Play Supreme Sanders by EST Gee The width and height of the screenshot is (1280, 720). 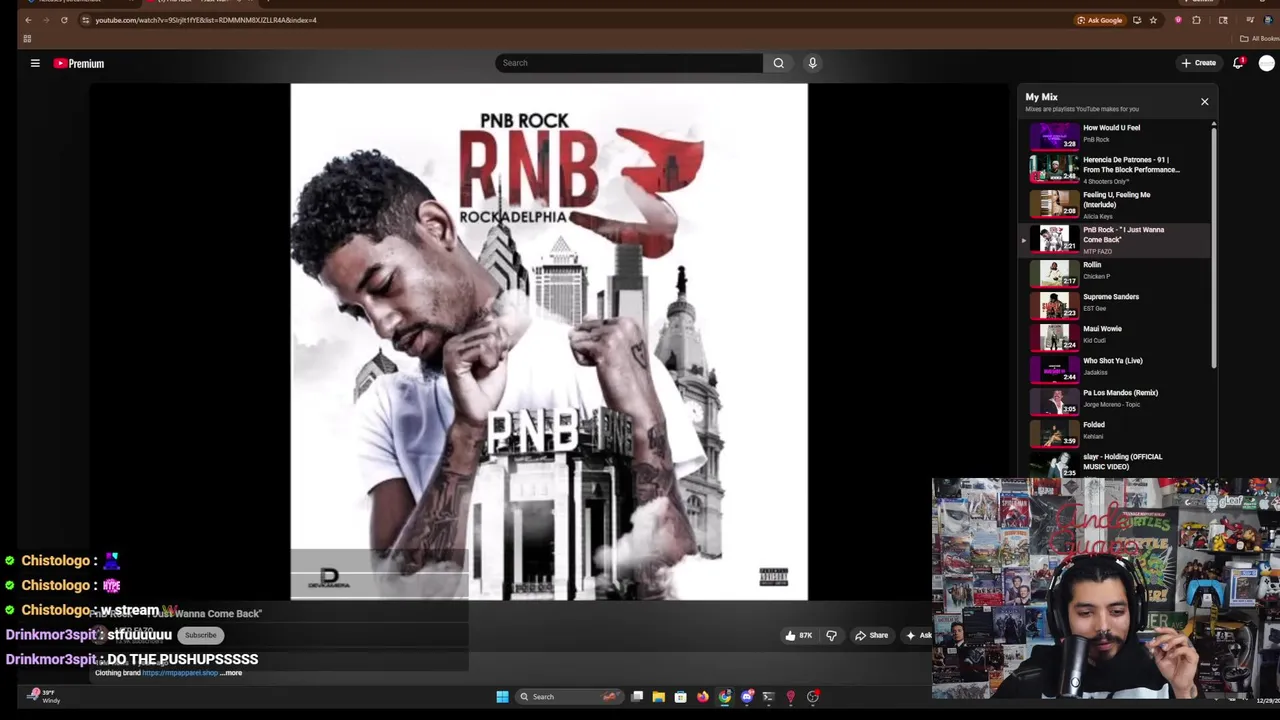[1118, 304]
